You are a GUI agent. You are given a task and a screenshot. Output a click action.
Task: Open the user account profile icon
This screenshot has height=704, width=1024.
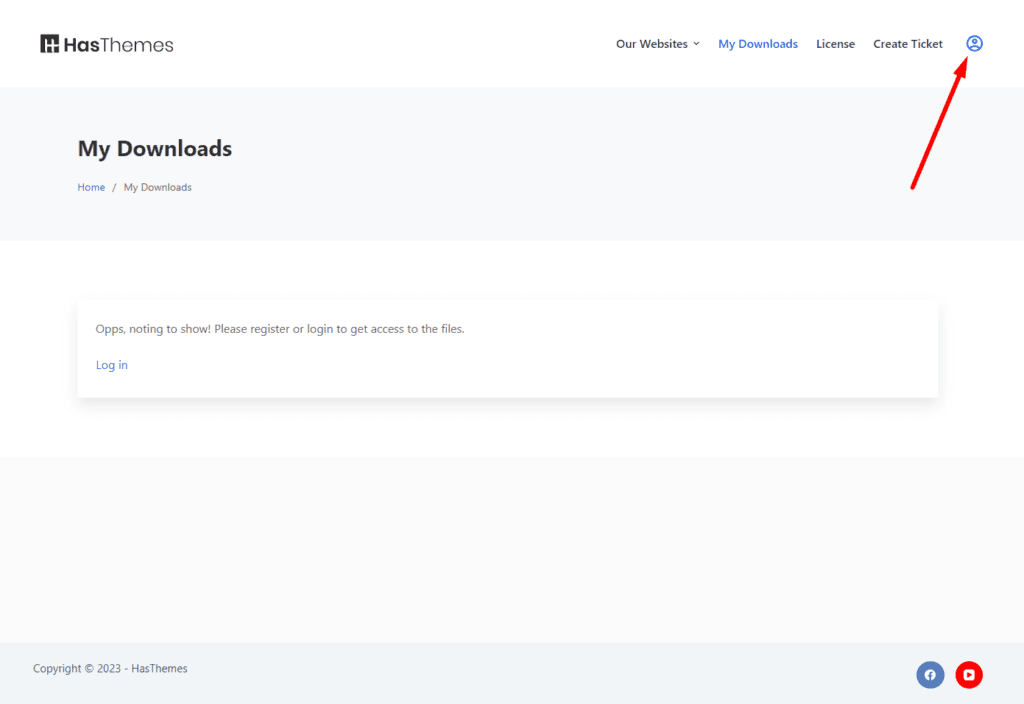974,44
